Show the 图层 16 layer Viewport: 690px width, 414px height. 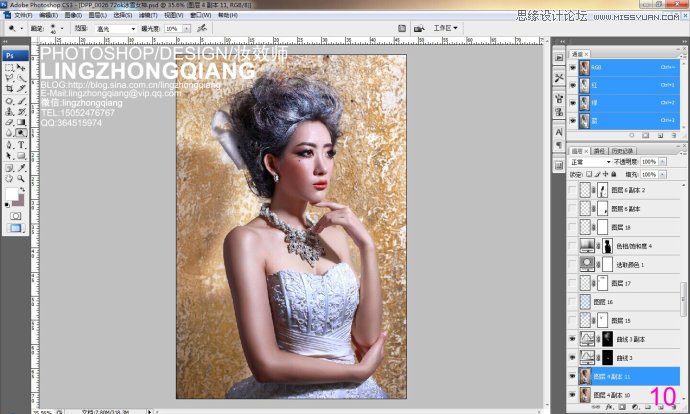coord(573,302)
